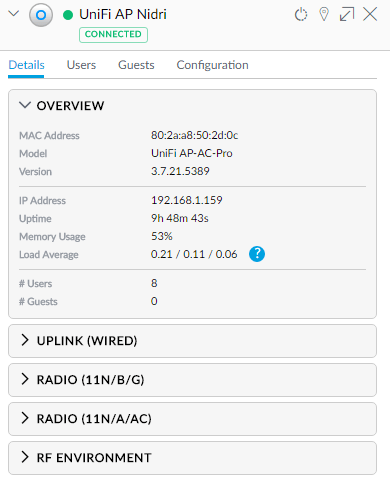Close the UniFi AP Nidri panel

370,14
